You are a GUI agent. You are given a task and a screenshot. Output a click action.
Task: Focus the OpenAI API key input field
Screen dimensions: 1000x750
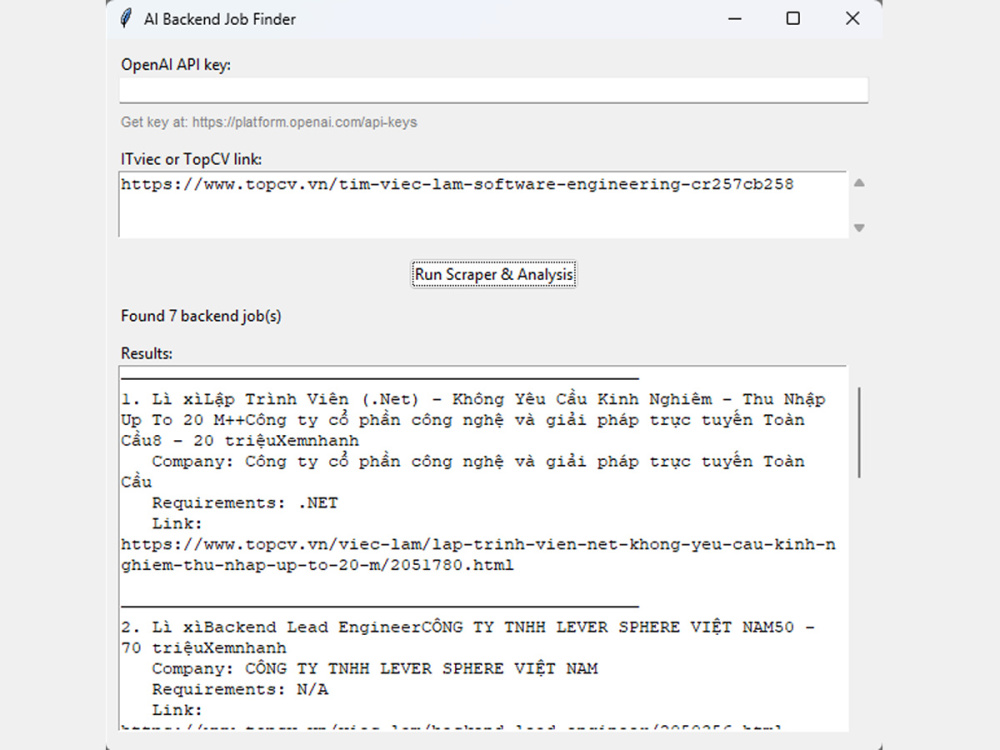coord(494,90)
